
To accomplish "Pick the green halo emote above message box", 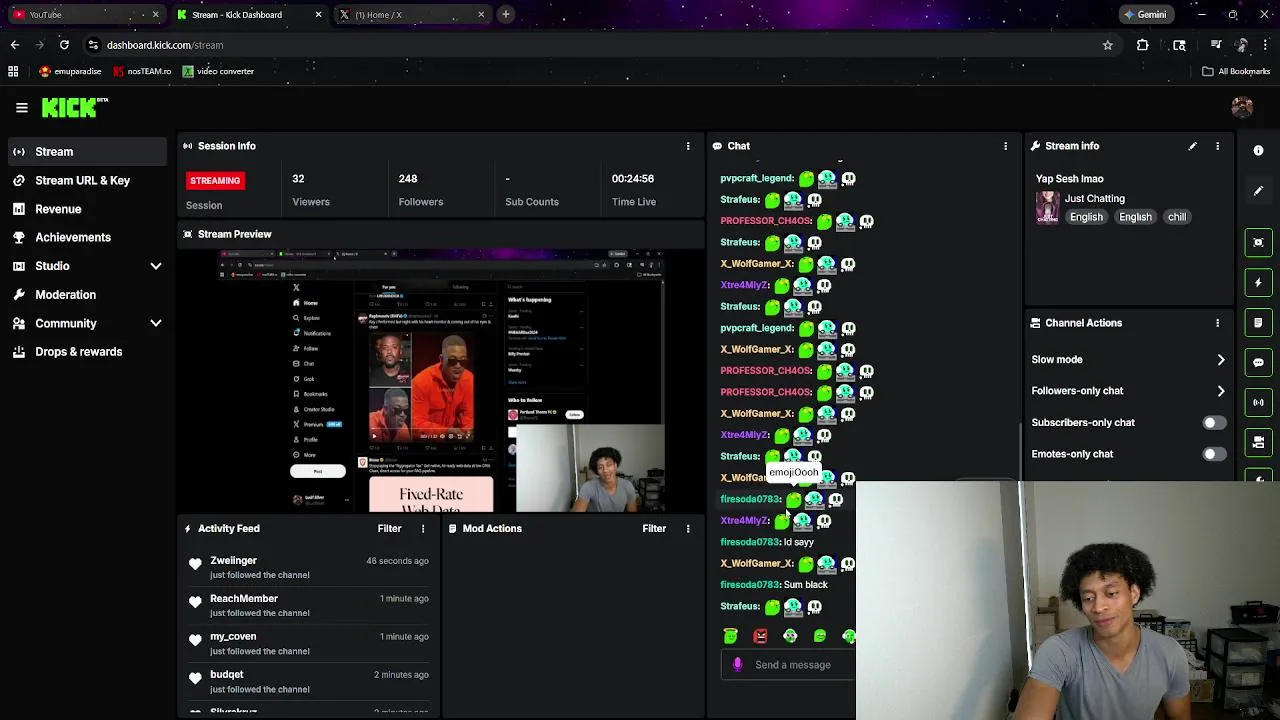I will pos(730,636).
